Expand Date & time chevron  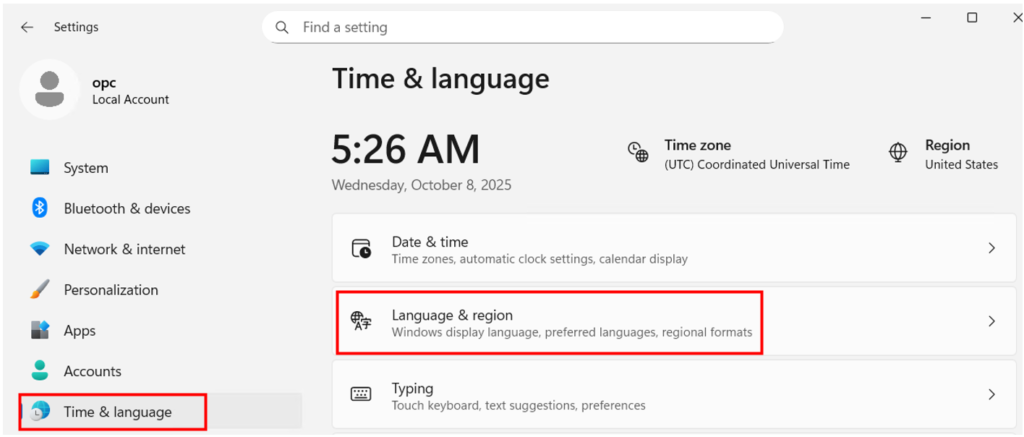[x=991, y=248]
